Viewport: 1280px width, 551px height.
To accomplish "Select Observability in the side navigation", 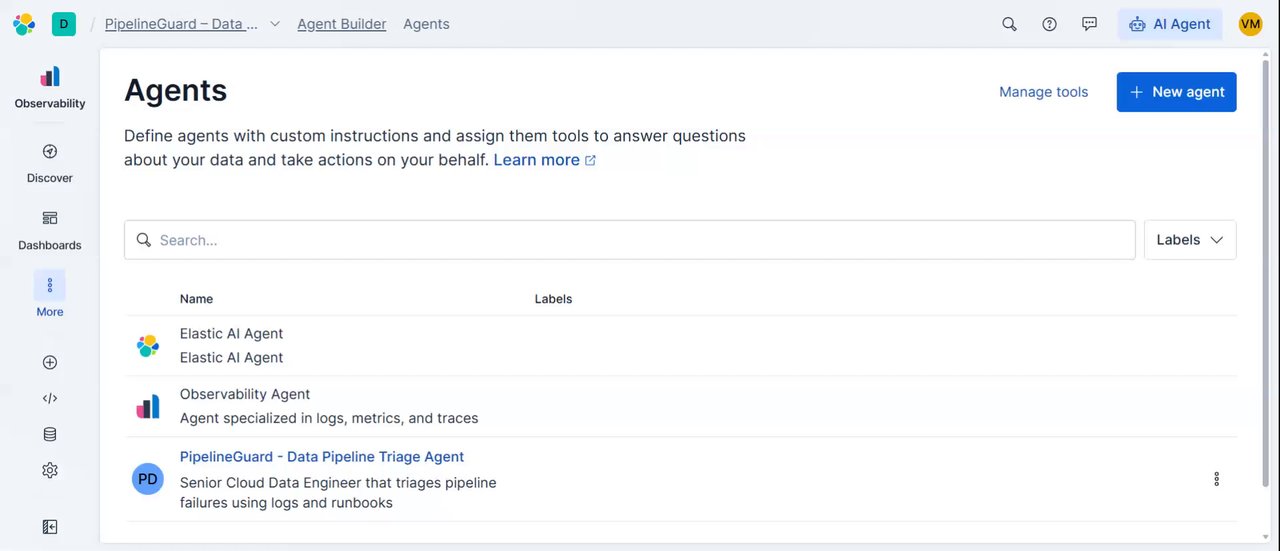I will click(50, 87).
